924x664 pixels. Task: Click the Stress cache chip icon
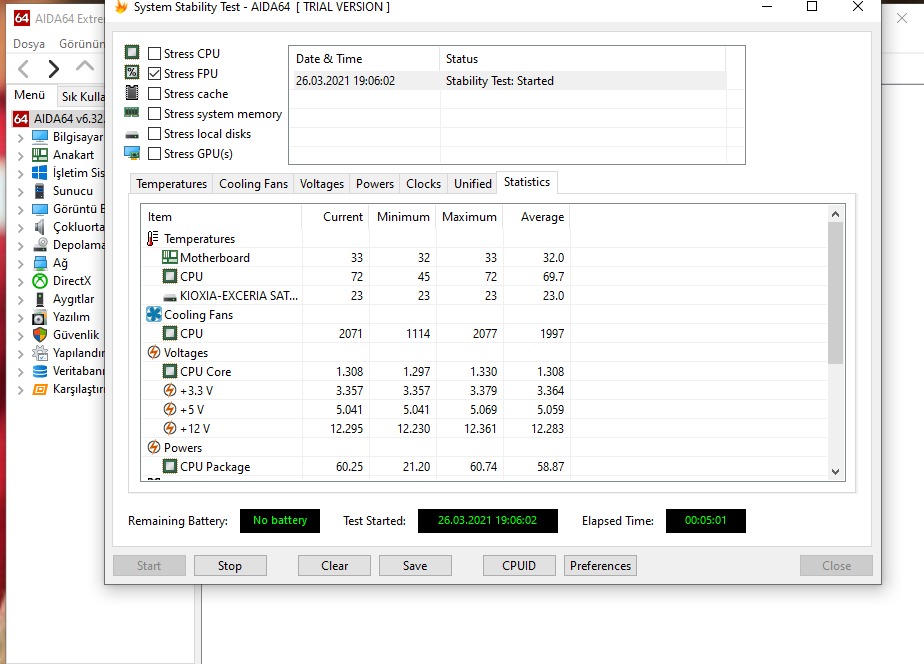132,93
